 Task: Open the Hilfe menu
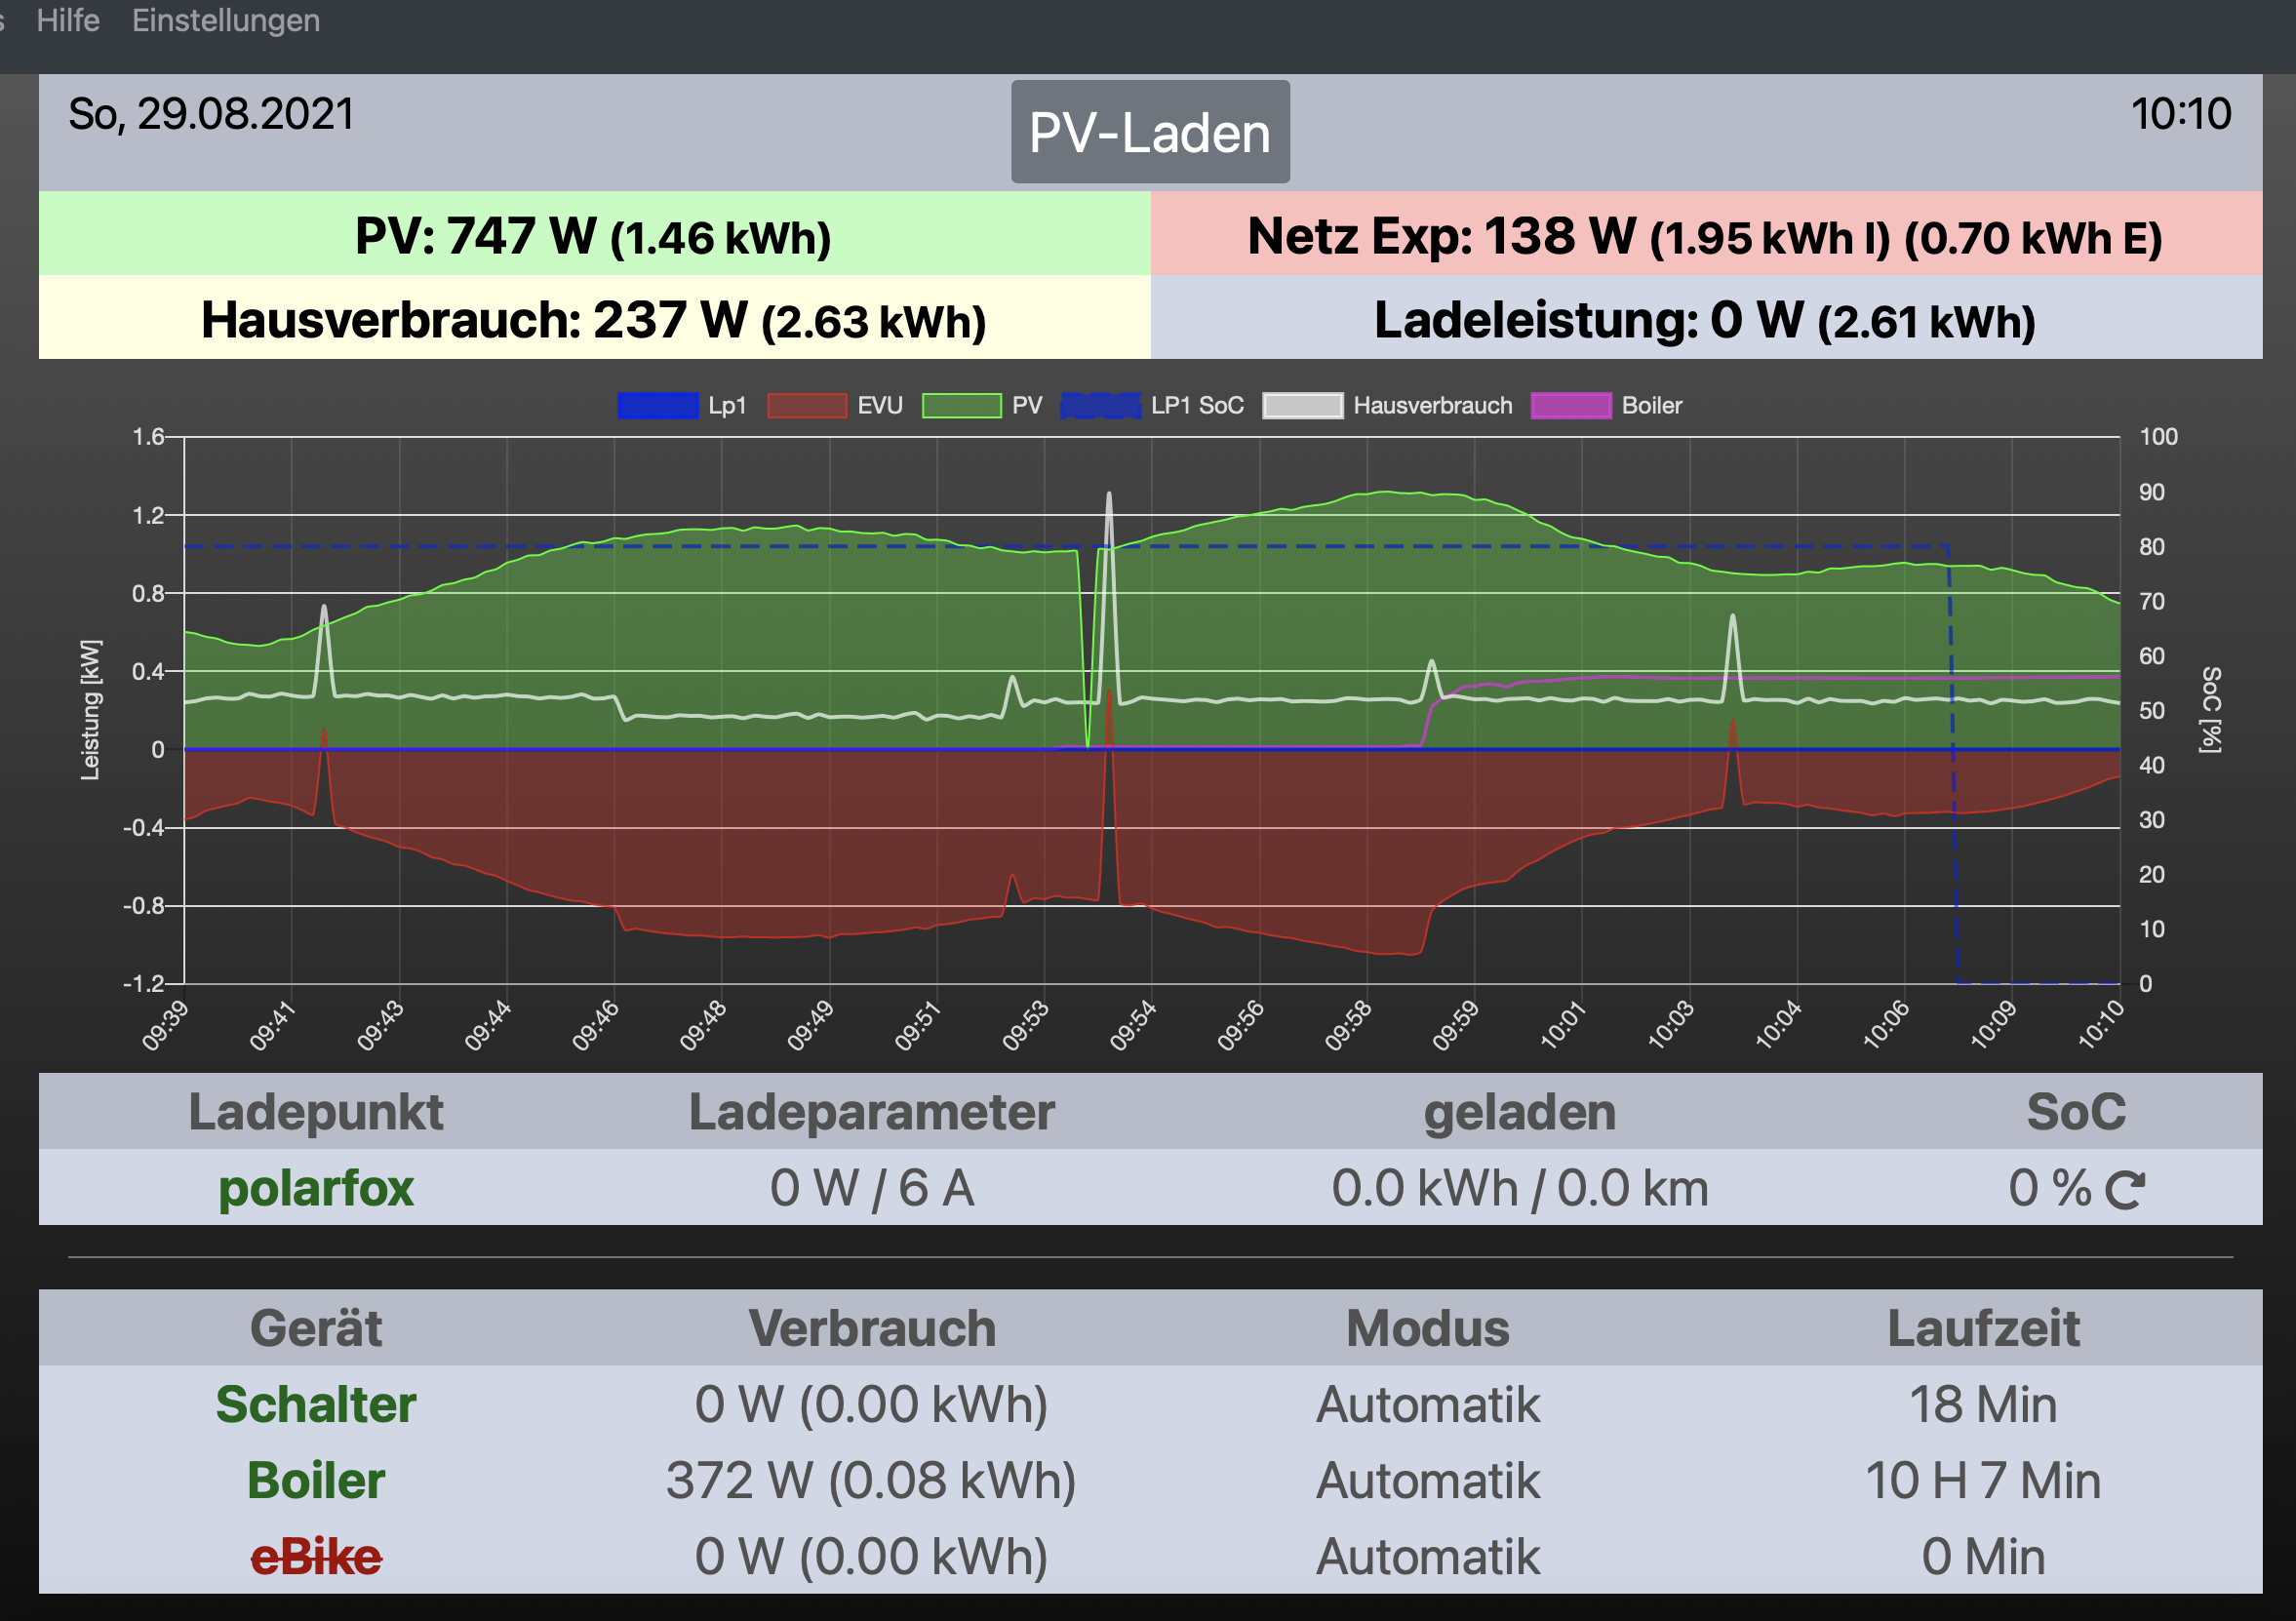(x=68, y=20)
